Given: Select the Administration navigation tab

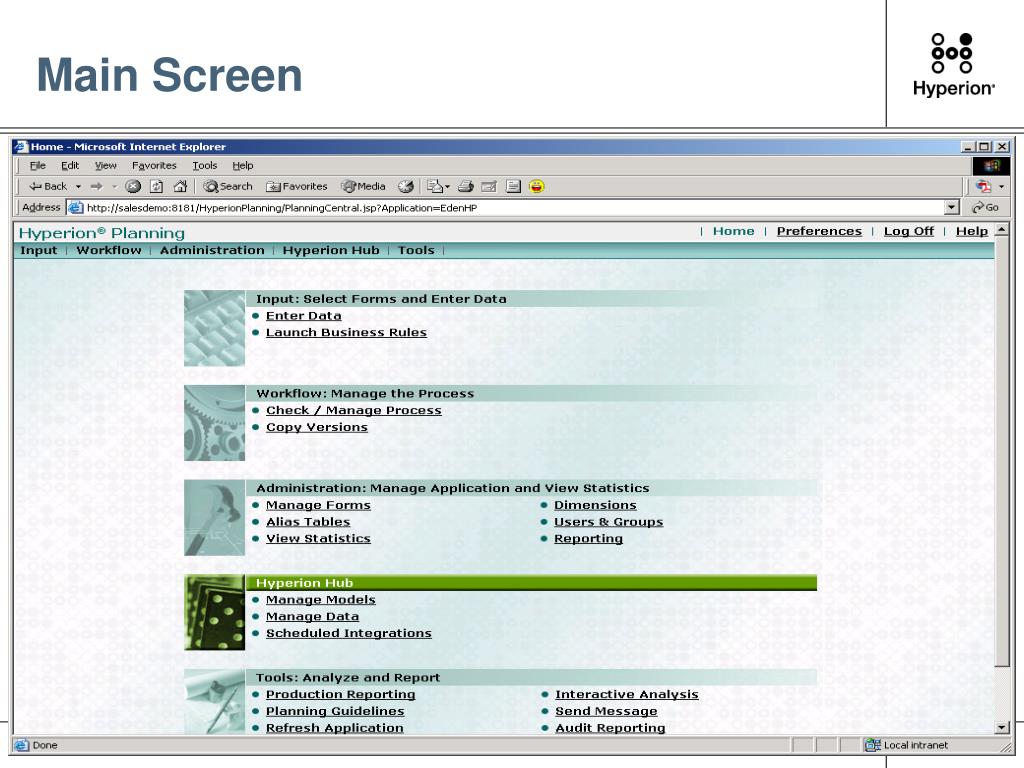Looking at the screenshot, I should point(212,250).
